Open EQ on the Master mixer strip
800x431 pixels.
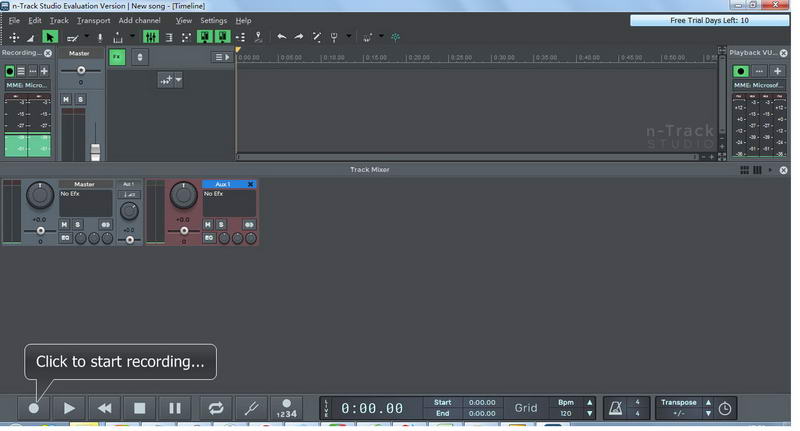point(65,238)
